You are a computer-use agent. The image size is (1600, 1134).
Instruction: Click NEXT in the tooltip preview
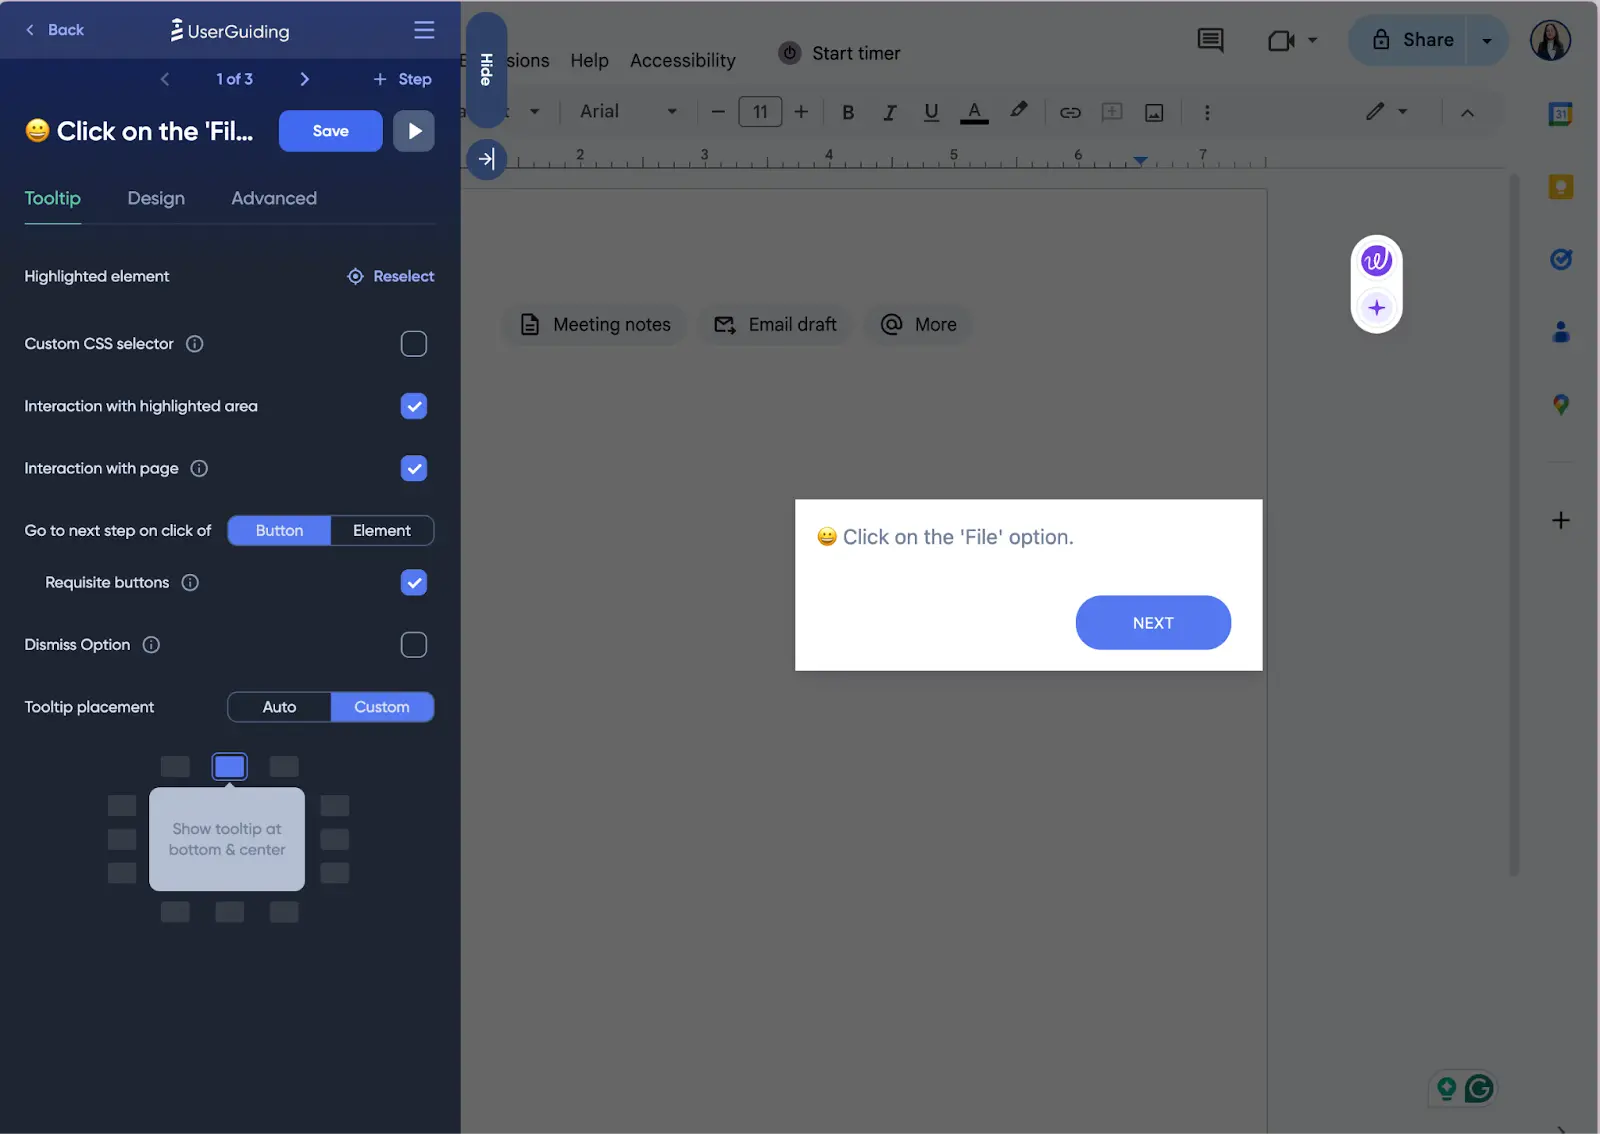point(1153,623)
